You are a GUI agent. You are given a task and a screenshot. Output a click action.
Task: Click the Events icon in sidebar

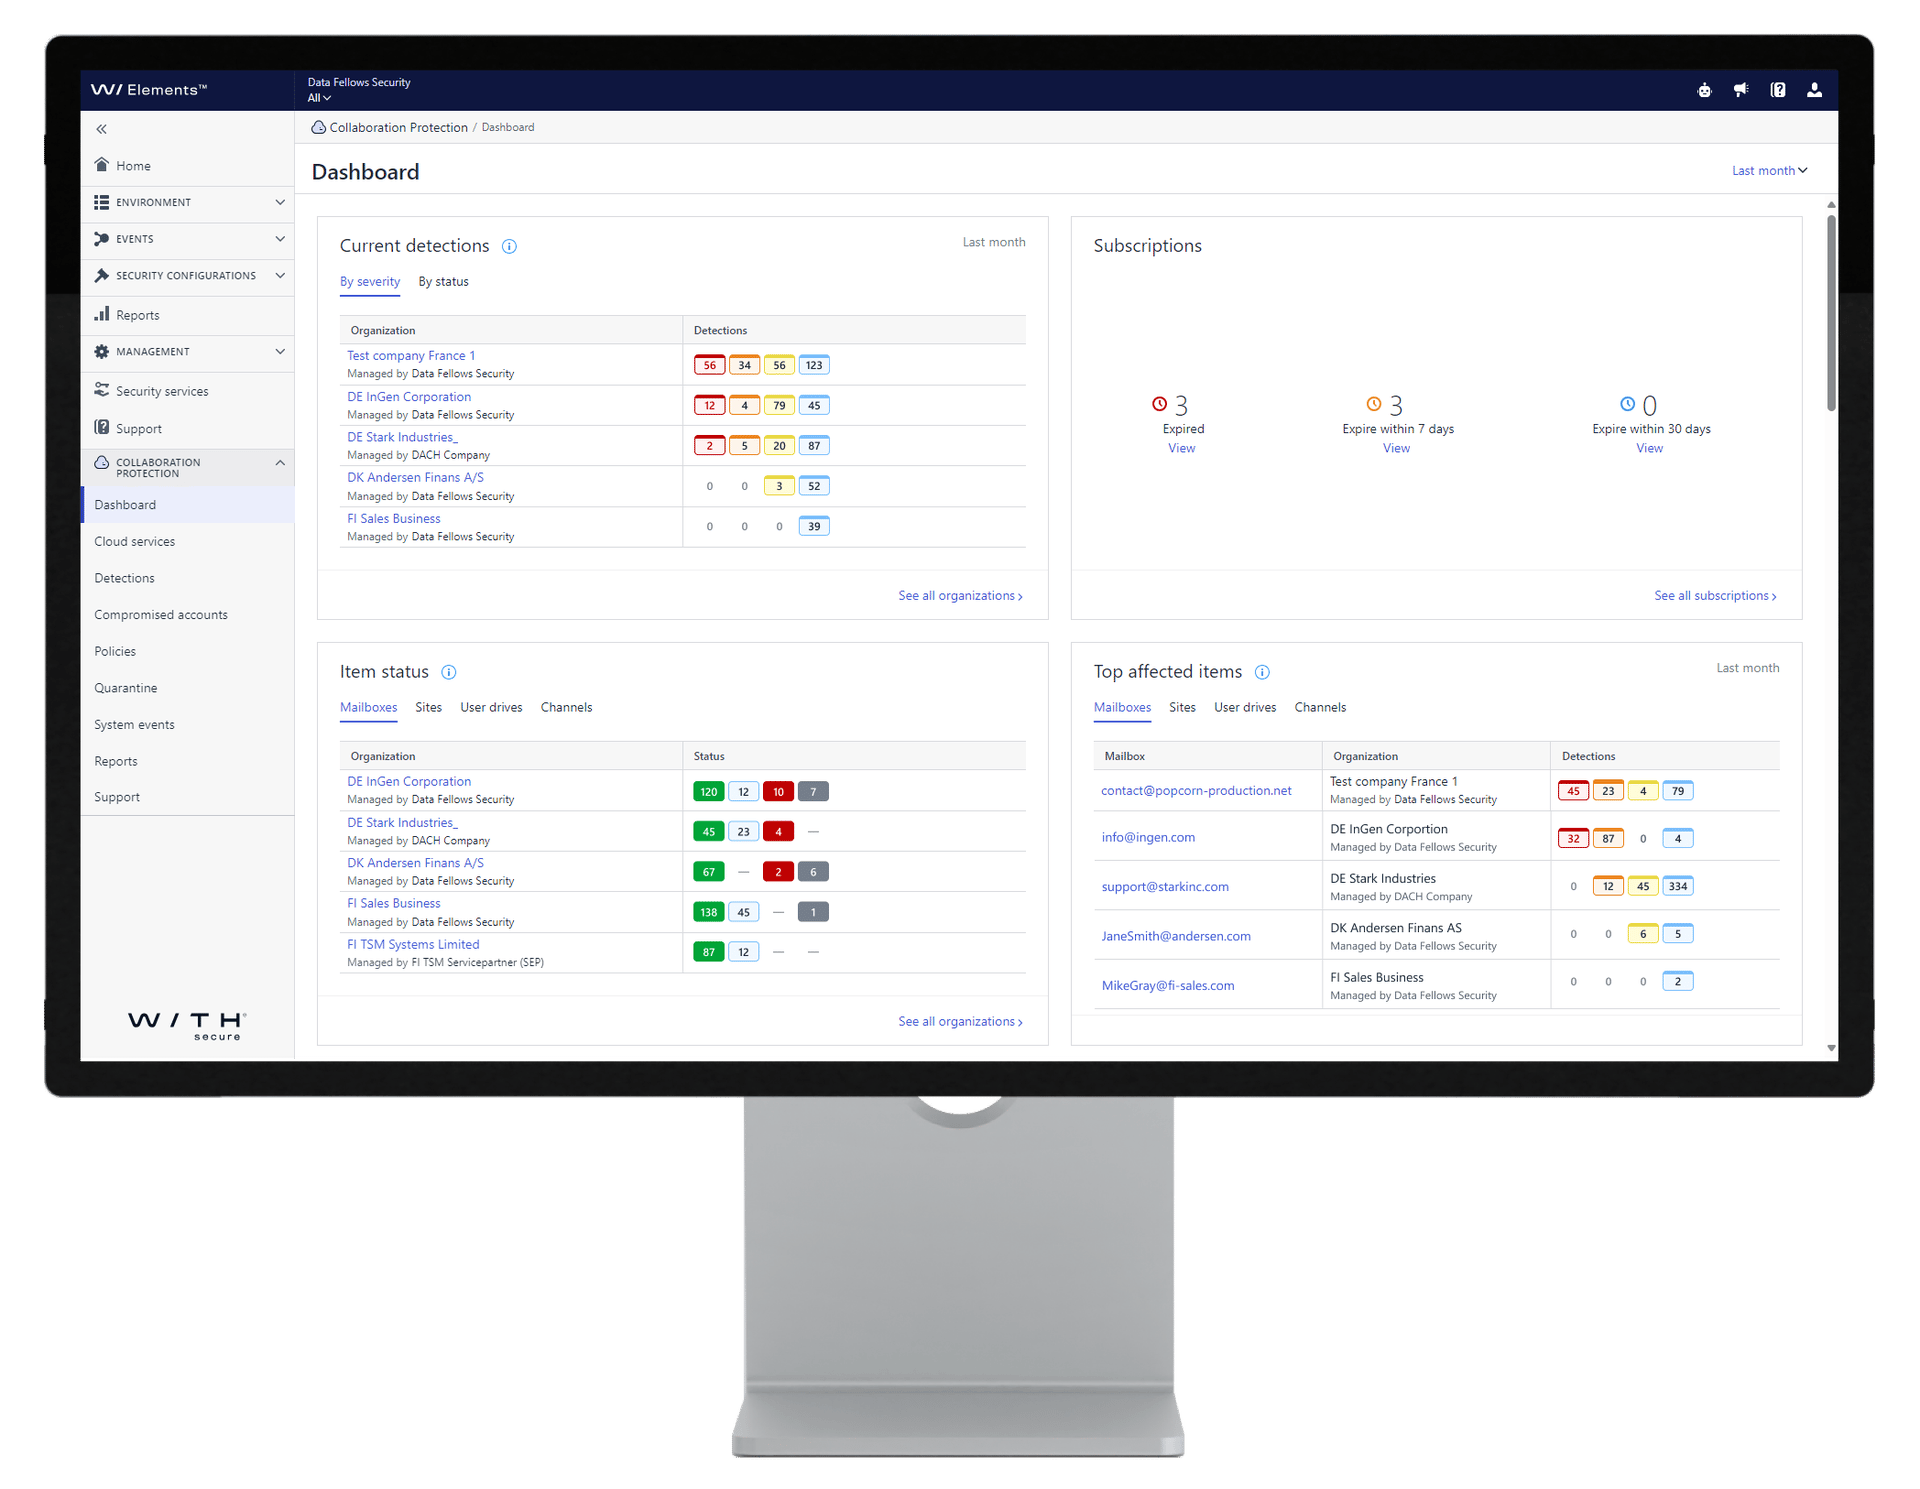[x=101, y=239]
